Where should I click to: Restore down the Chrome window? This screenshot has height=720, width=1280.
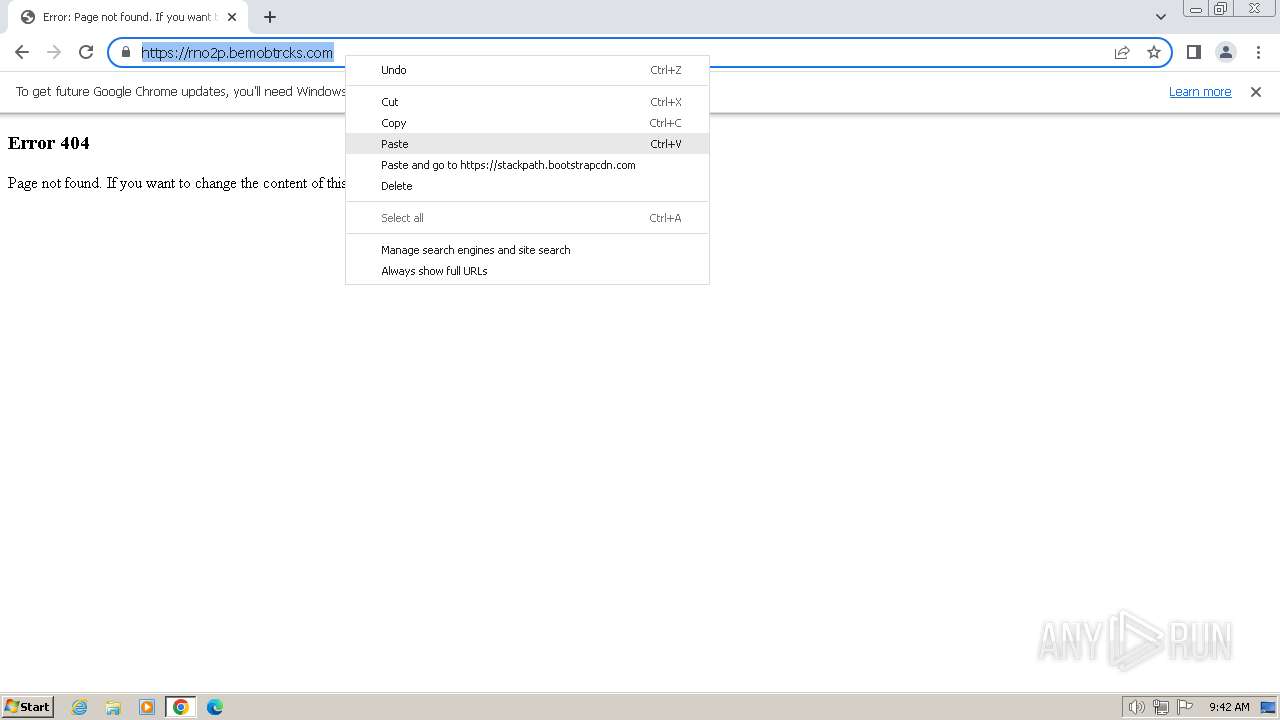click(1221, 9)
